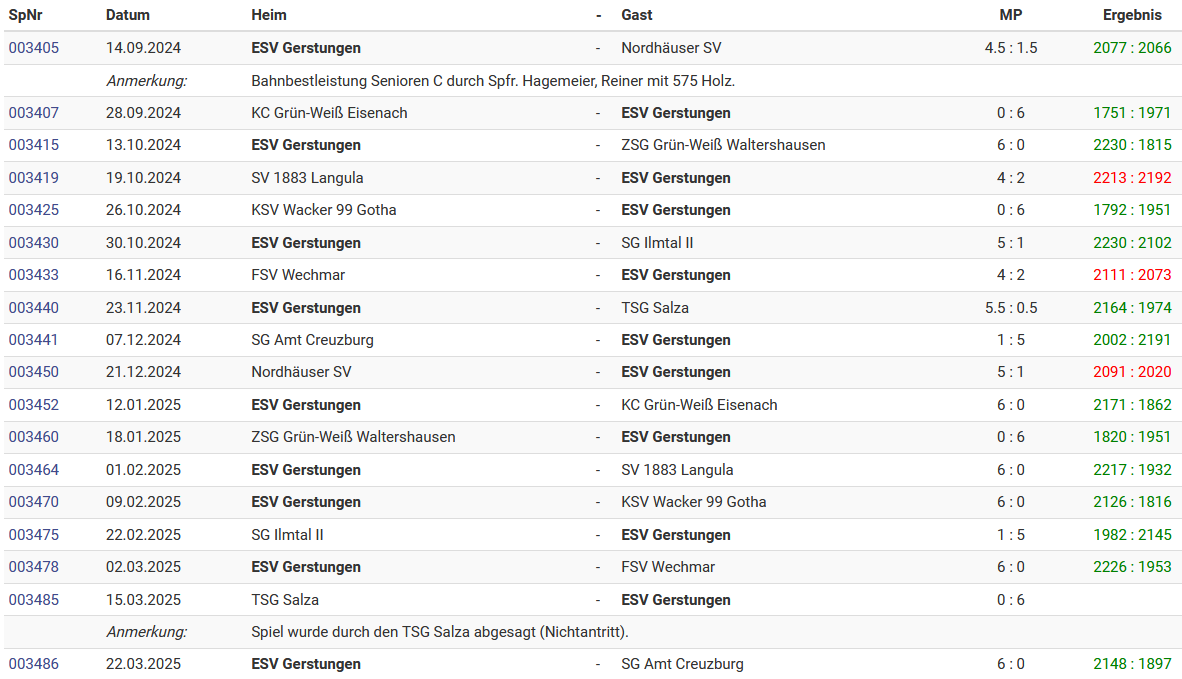
Task: Open match 003475 at SG Ilmtal II
Action: click(34, 535)
